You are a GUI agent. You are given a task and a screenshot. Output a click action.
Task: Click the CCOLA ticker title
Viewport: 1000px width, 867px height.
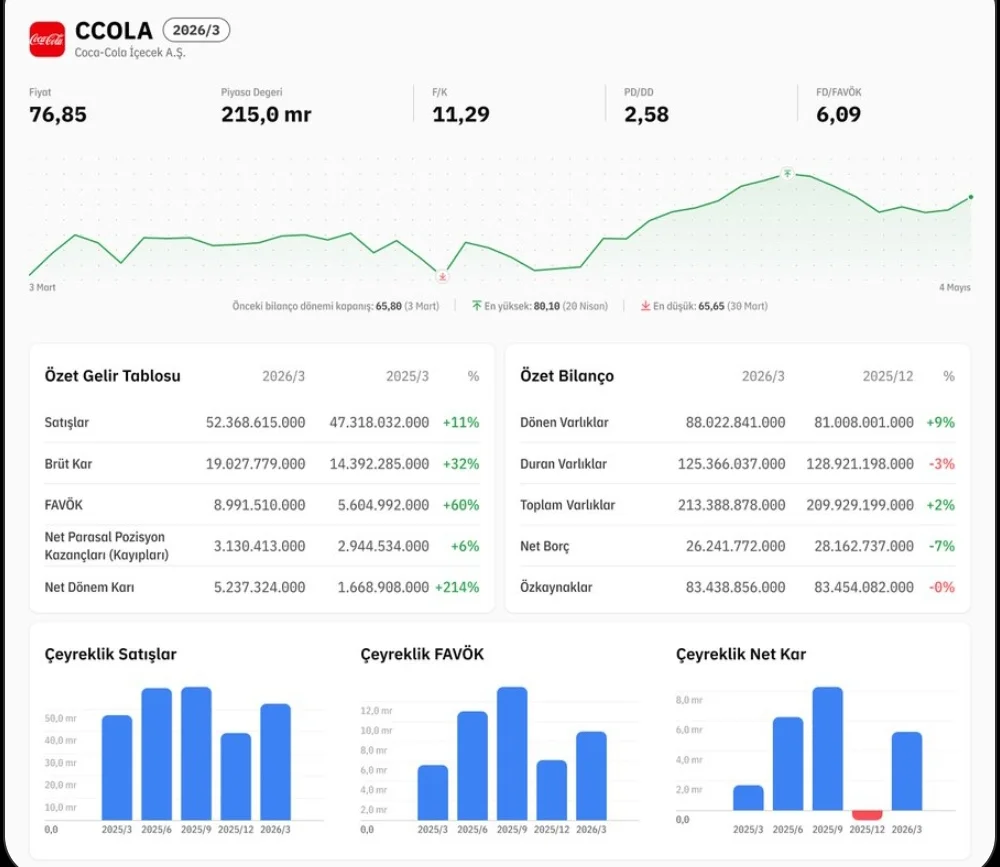pyautogui.click(x=114, y=31)
